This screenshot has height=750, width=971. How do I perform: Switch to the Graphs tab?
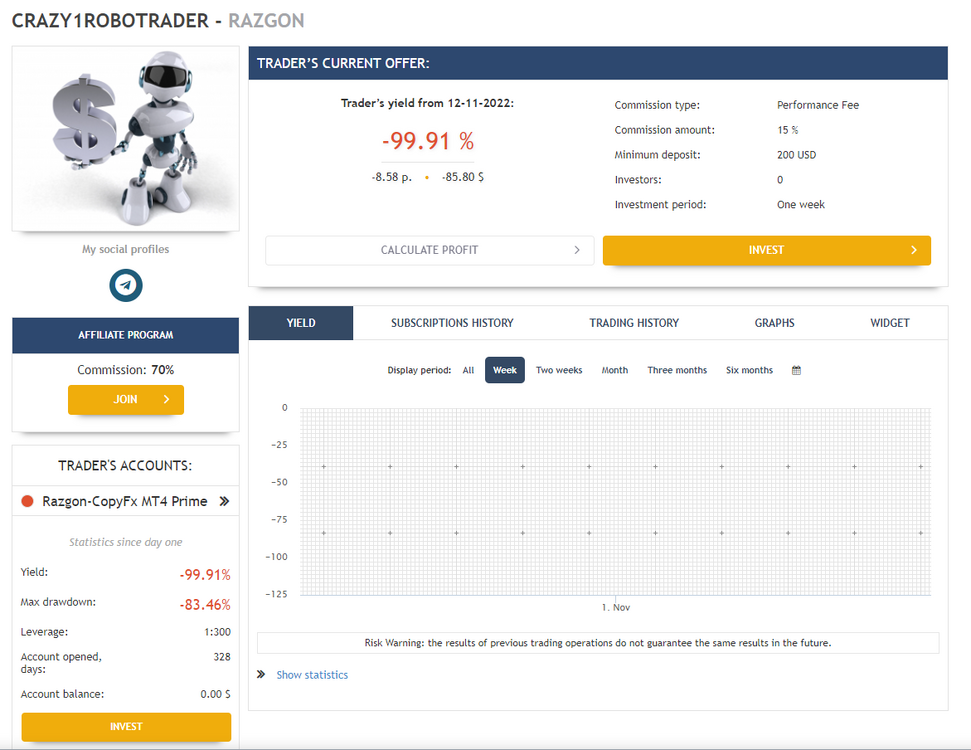click(x=774, y=323)
